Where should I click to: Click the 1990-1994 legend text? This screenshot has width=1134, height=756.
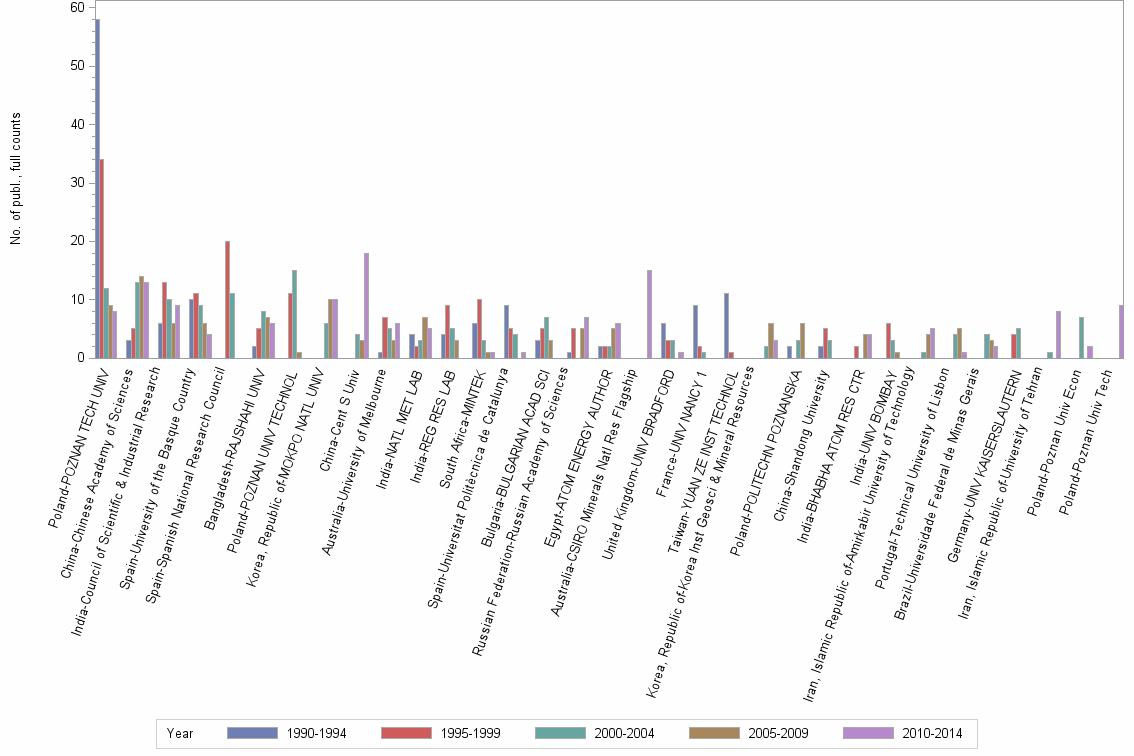point(316,733)
